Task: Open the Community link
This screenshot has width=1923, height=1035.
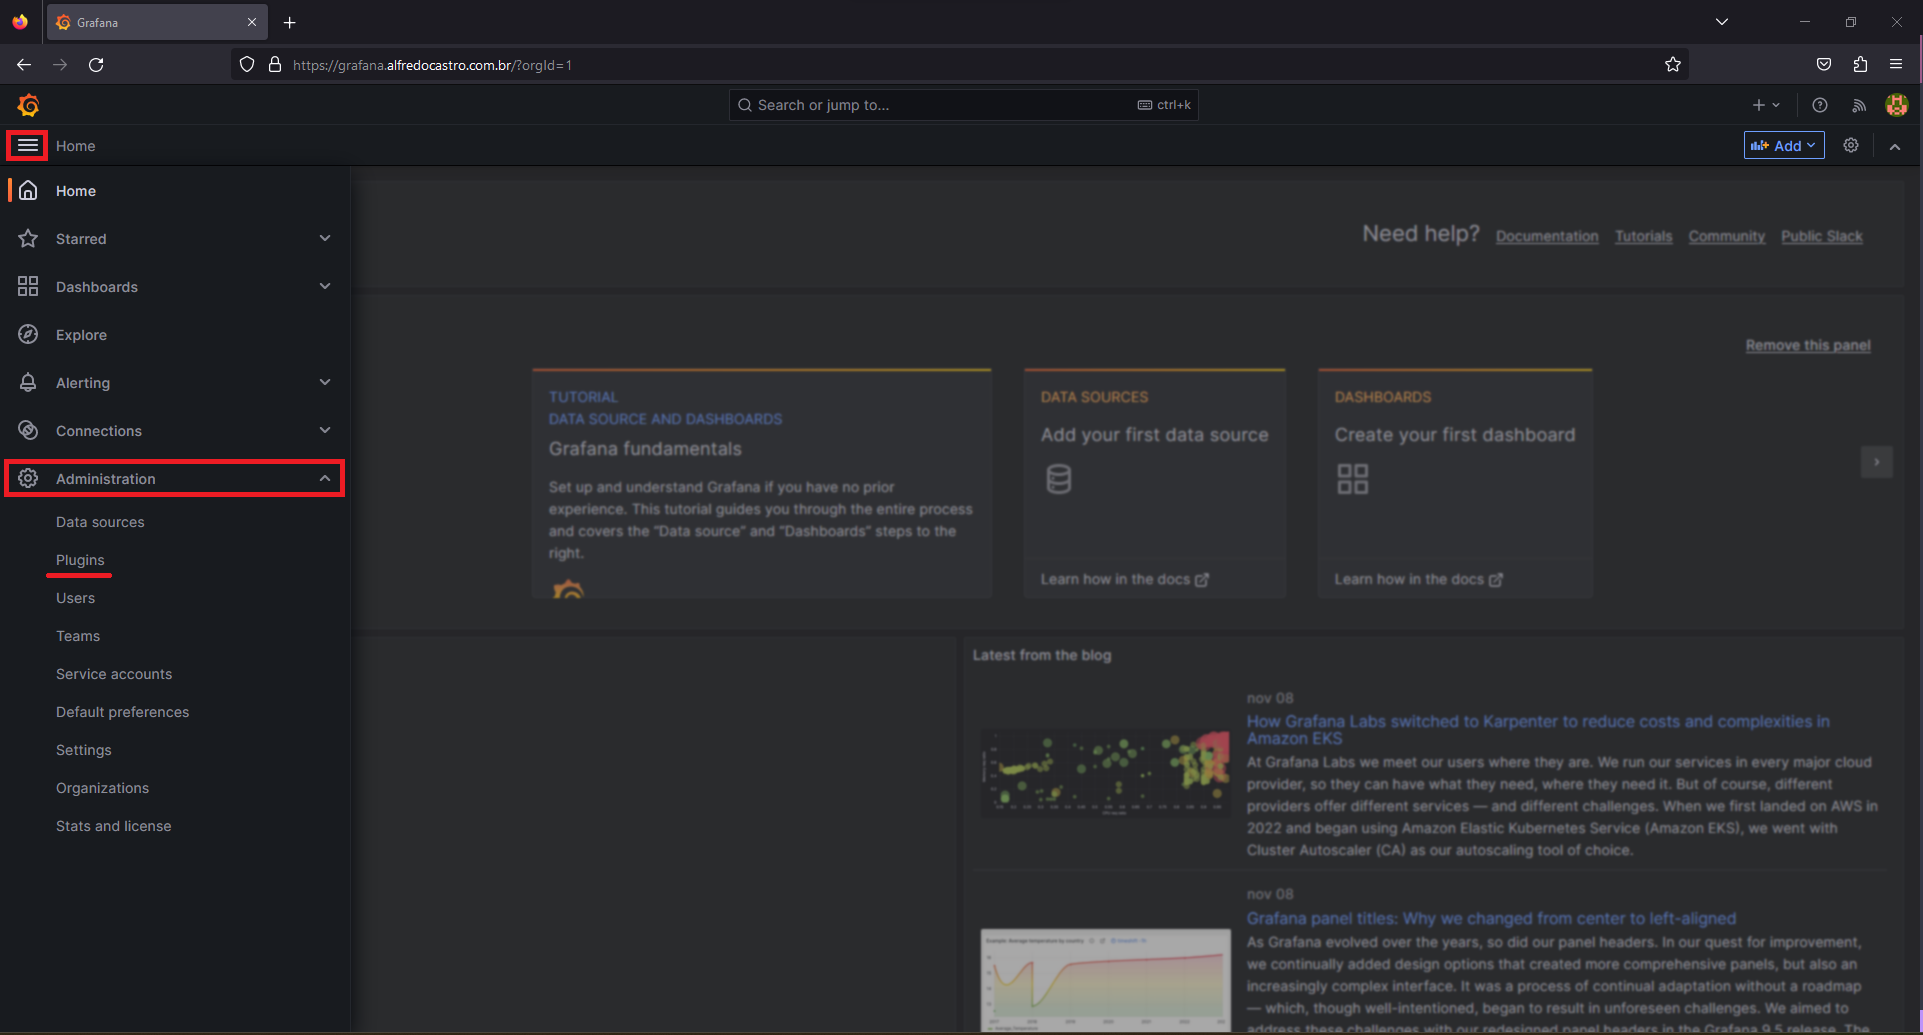Action: pos(1726,236)
